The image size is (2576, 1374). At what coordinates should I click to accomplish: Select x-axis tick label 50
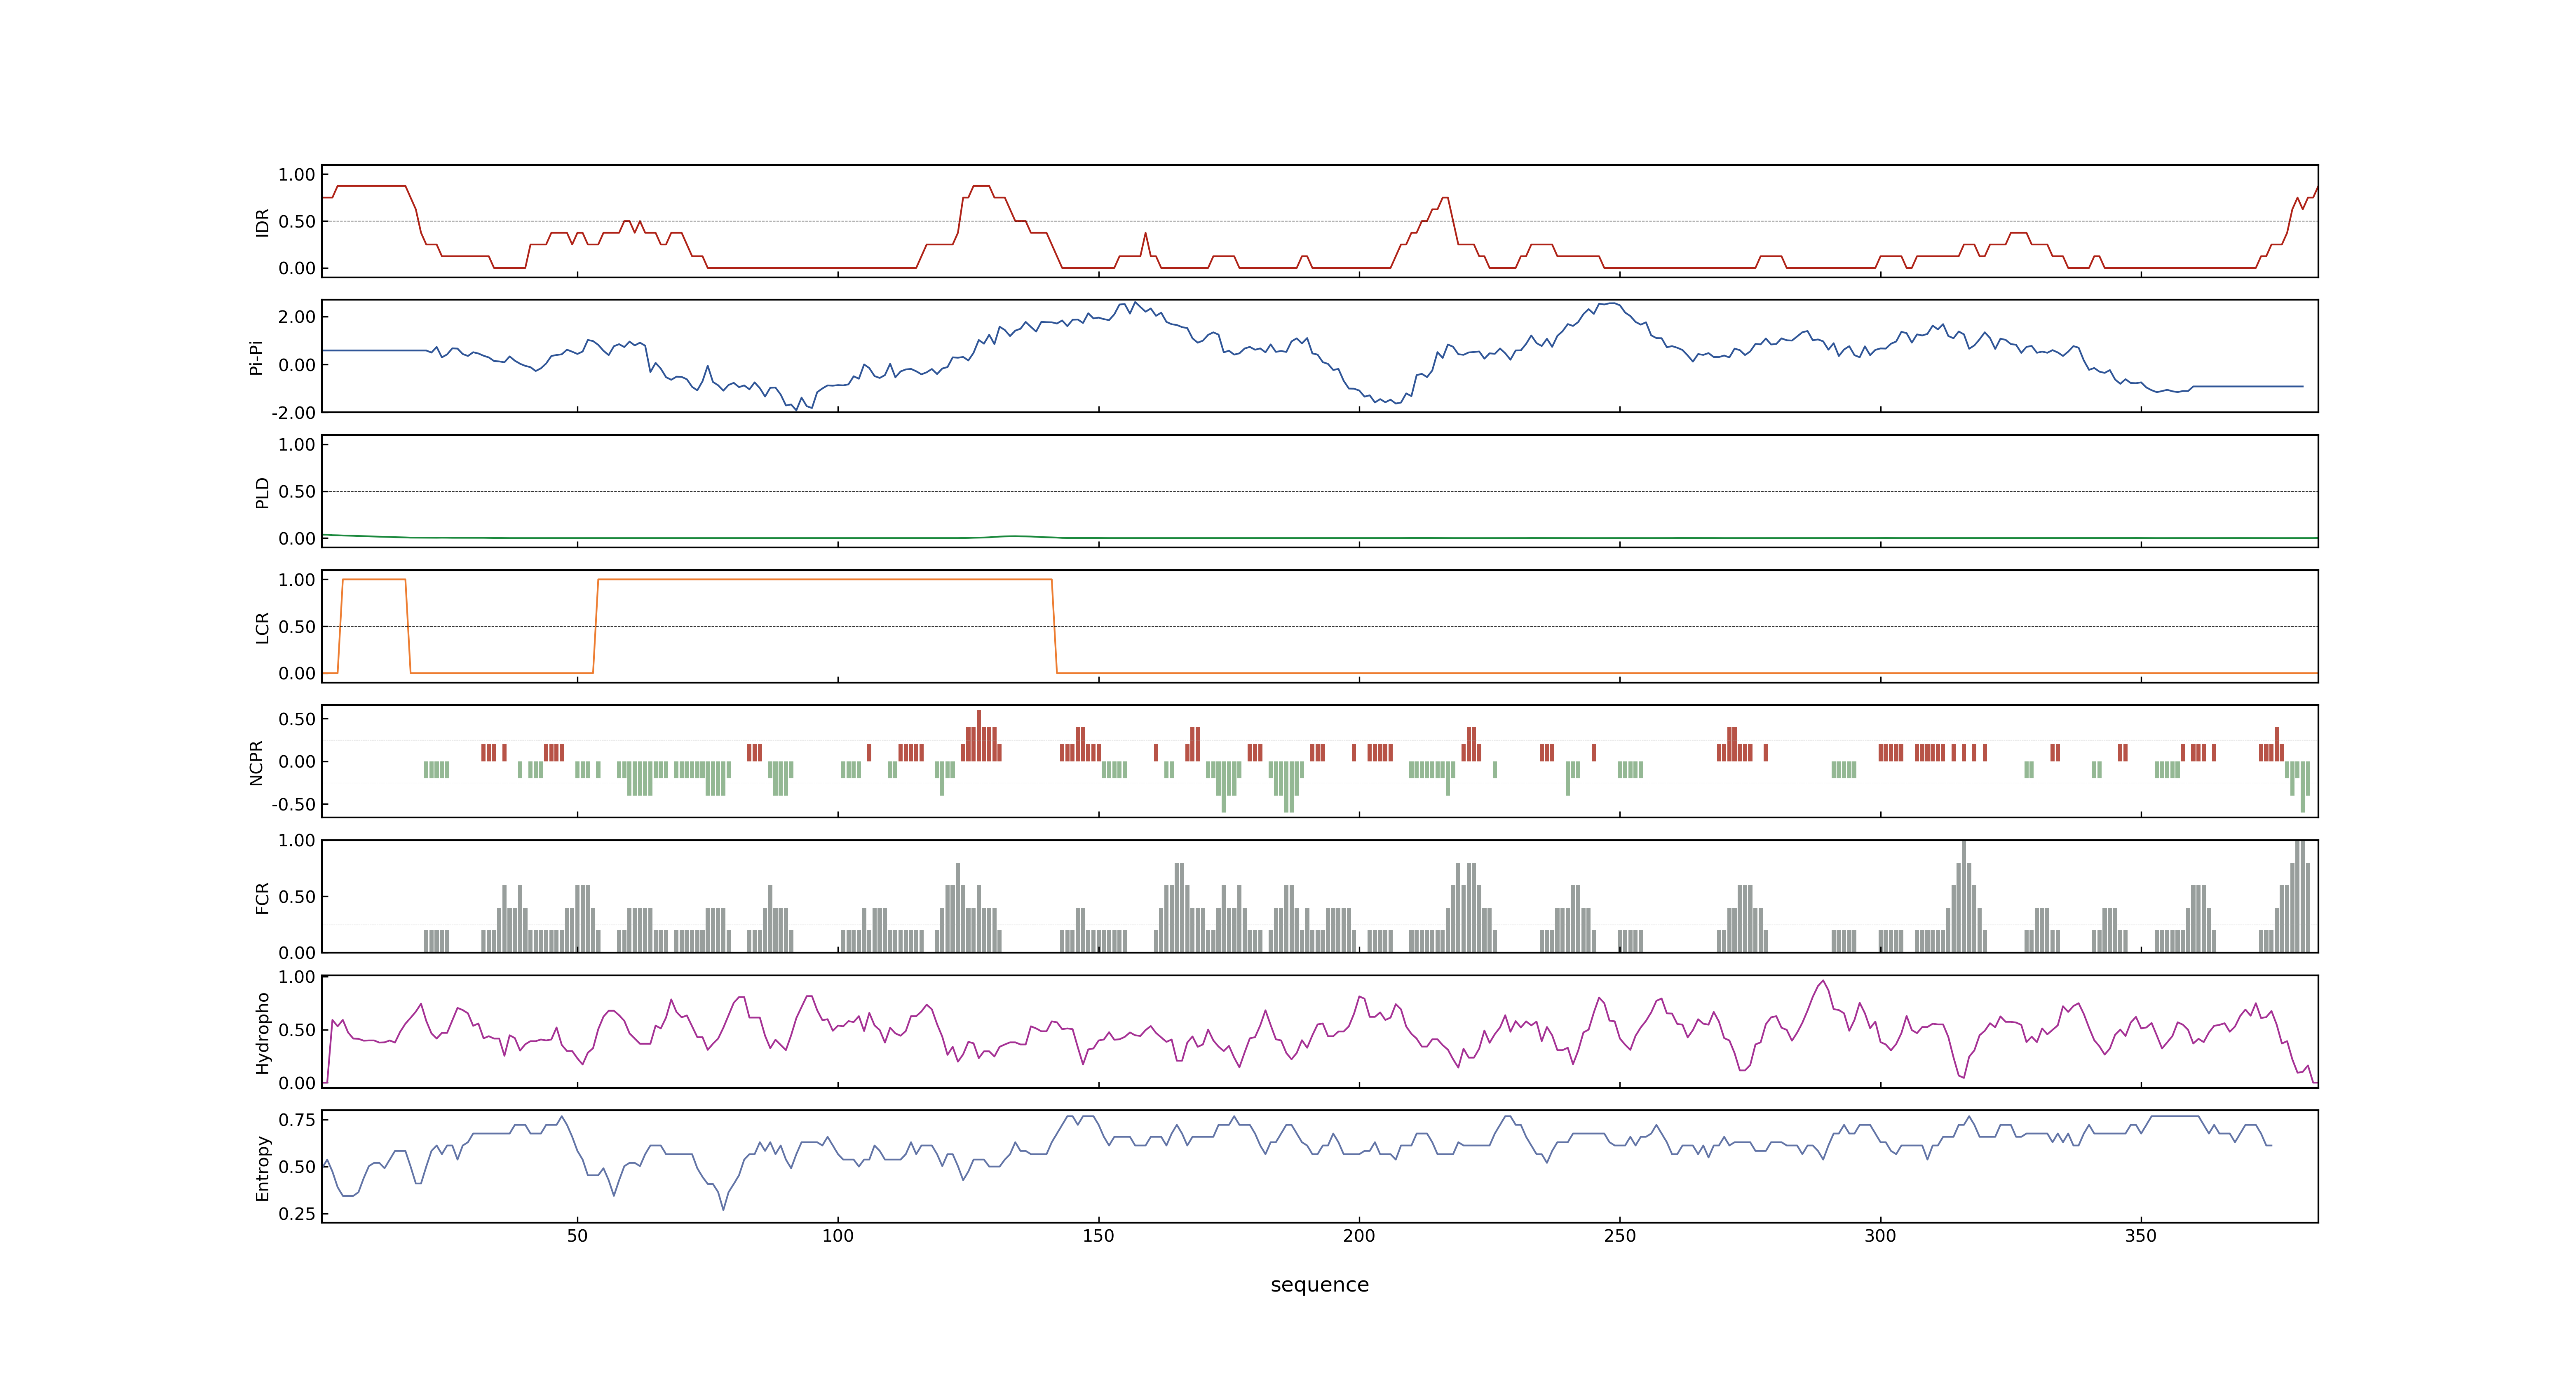click(x=577, y=1236)
